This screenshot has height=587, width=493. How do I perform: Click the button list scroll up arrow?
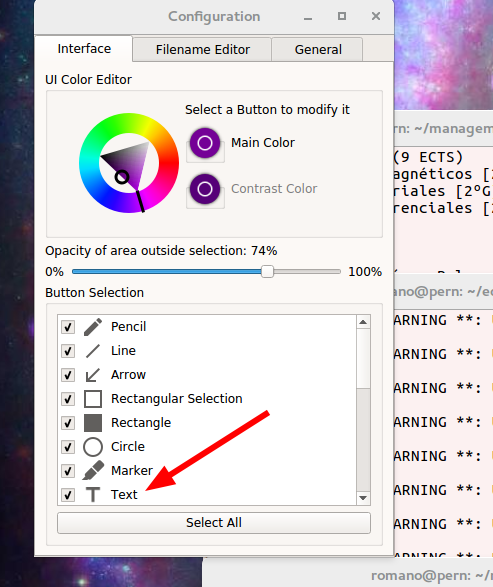click(363, 322)
